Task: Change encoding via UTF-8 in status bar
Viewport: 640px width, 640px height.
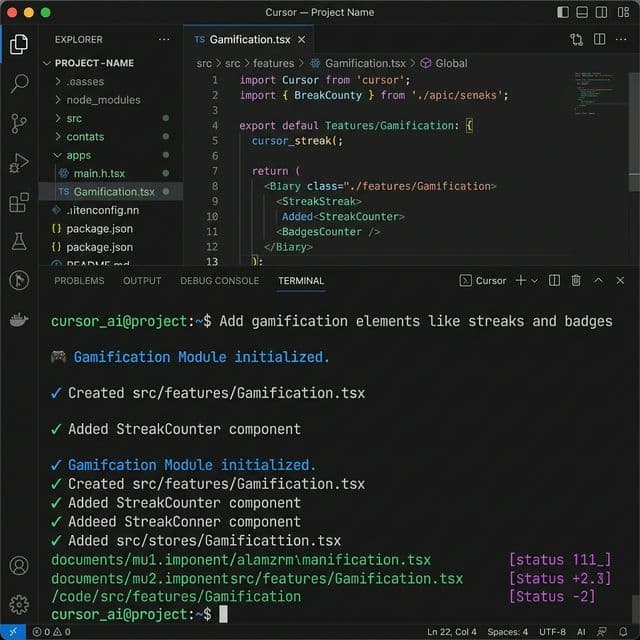Action: tap(552, 632)
